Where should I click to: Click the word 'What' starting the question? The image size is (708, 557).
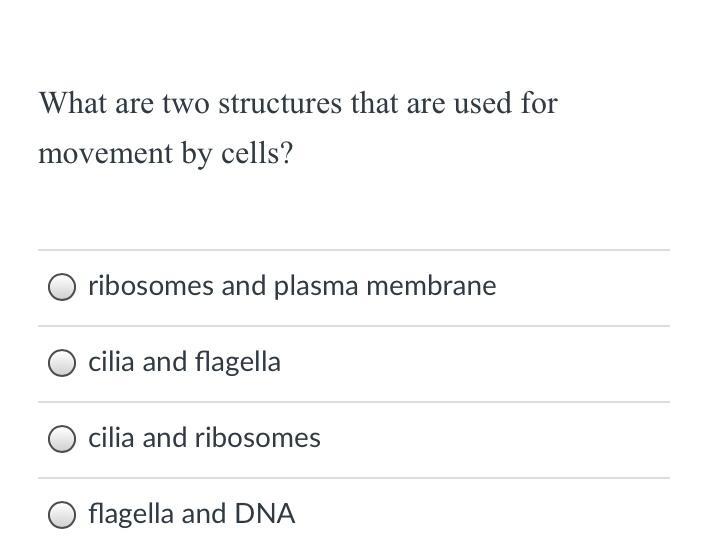(73, 103)
